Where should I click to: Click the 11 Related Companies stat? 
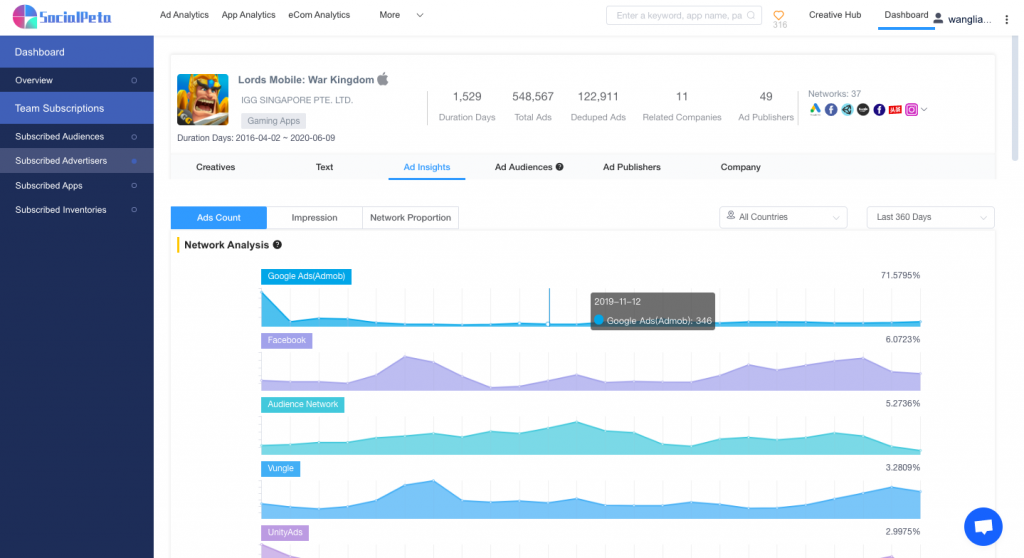click(x=682, y=106)
